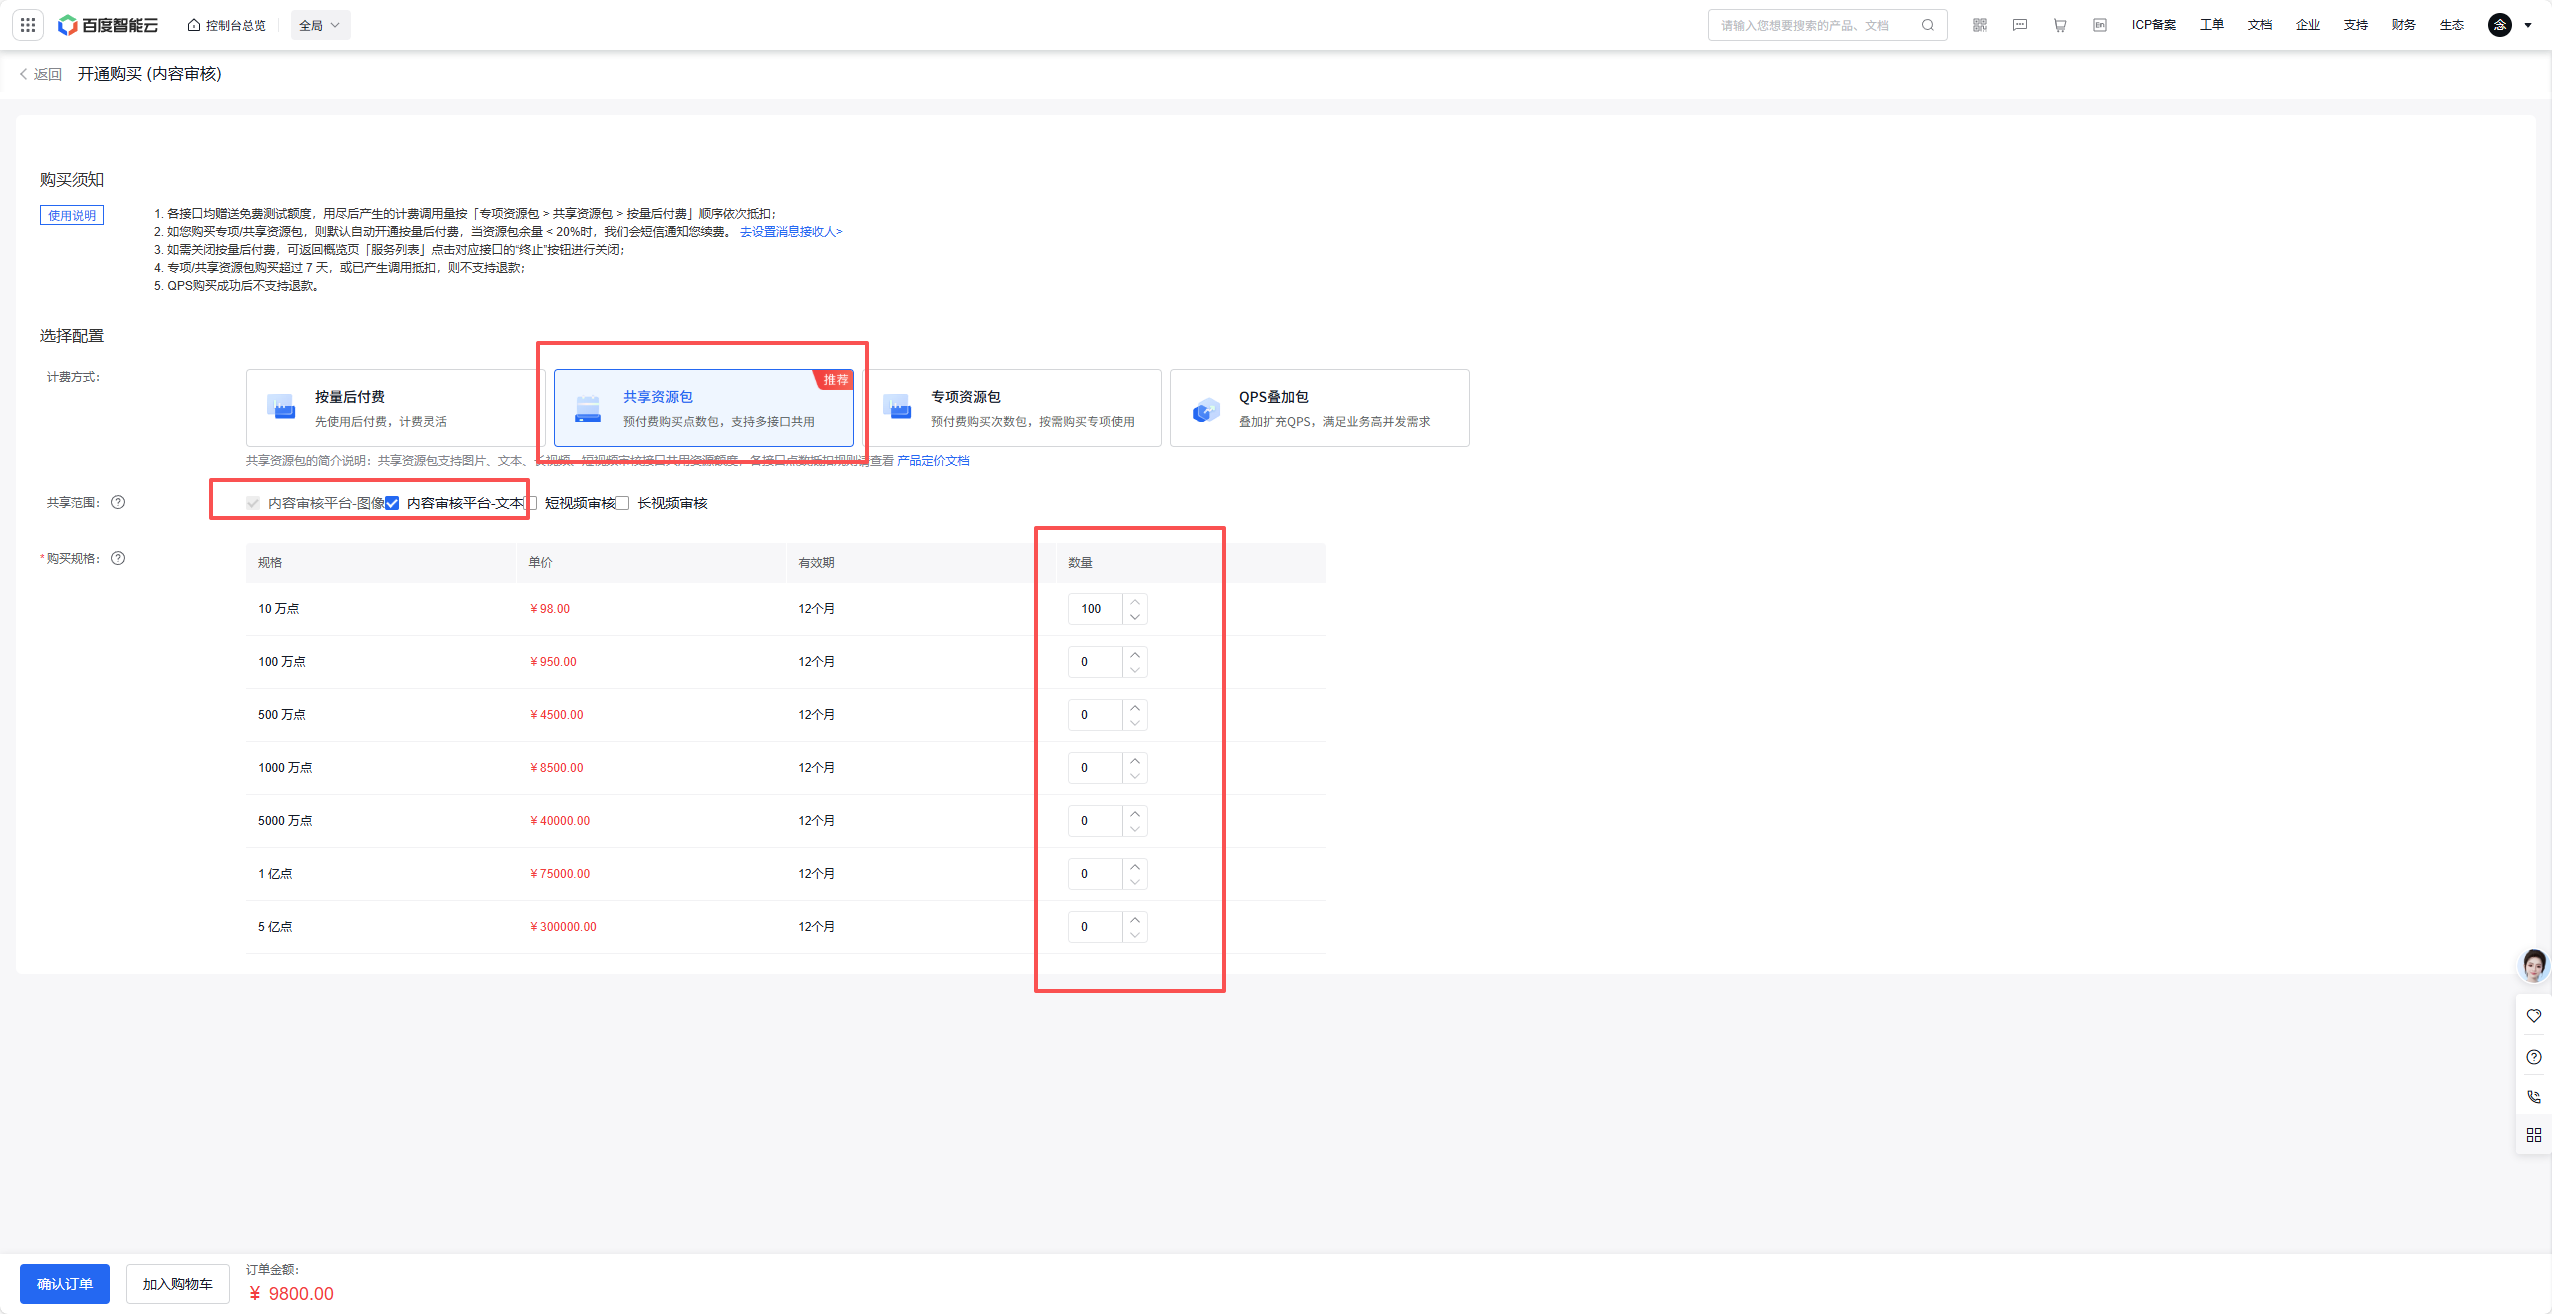Click the 10 万点 quantity input field

(x=1095, y=609)
